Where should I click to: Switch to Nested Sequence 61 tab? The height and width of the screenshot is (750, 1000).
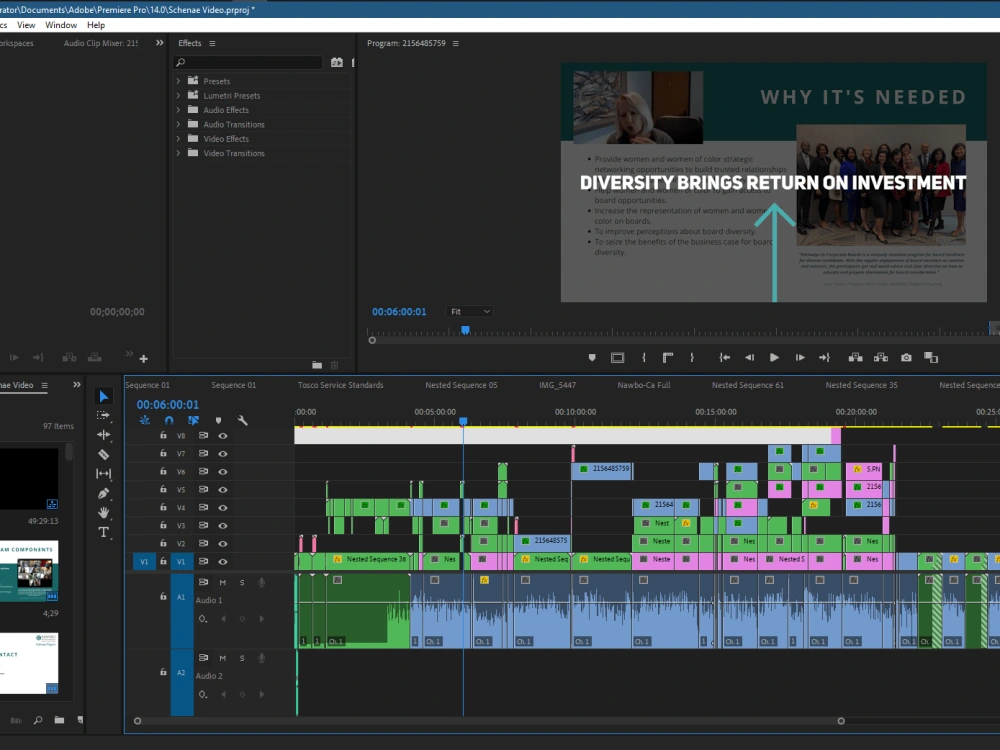tap(747, 385)
